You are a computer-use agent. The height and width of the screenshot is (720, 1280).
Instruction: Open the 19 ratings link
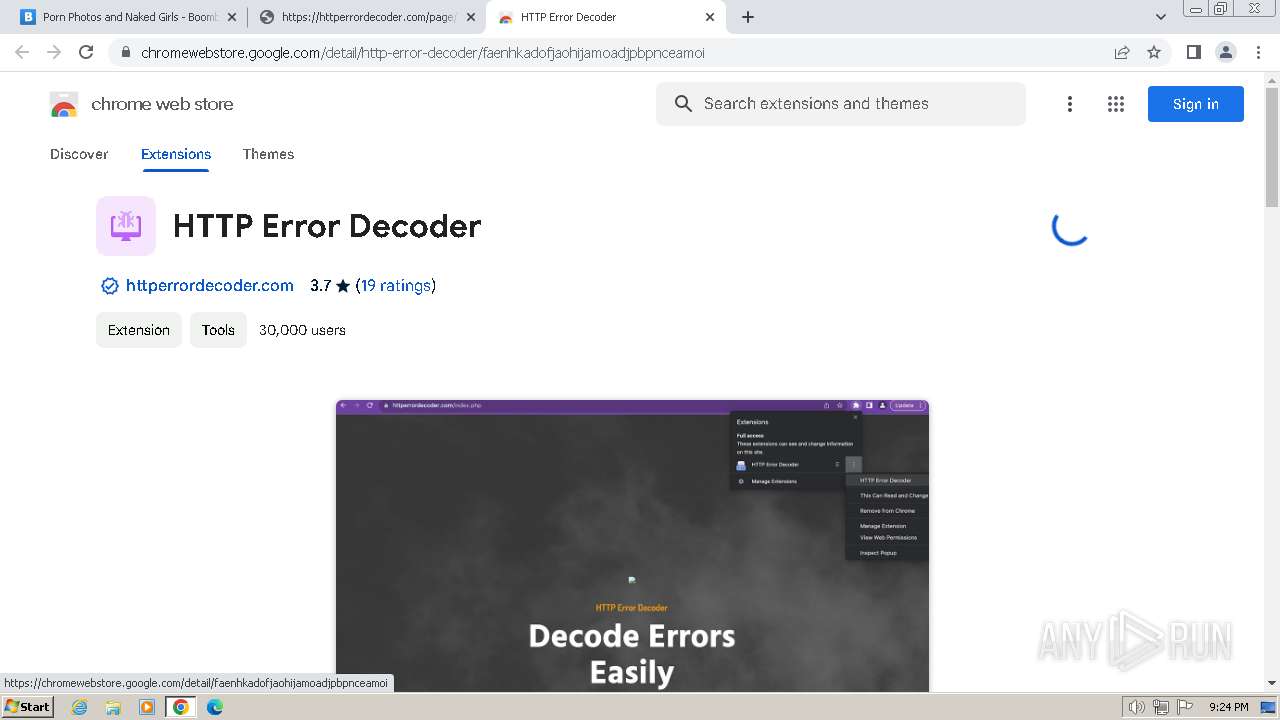(x=396, y=286)
